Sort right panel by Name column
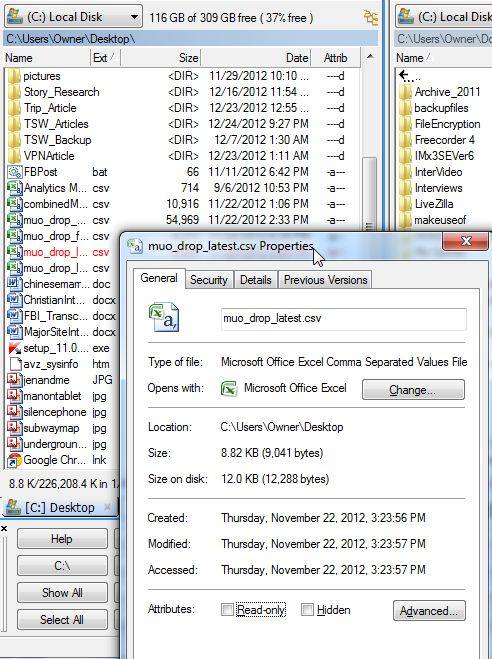 click(443, 58)
